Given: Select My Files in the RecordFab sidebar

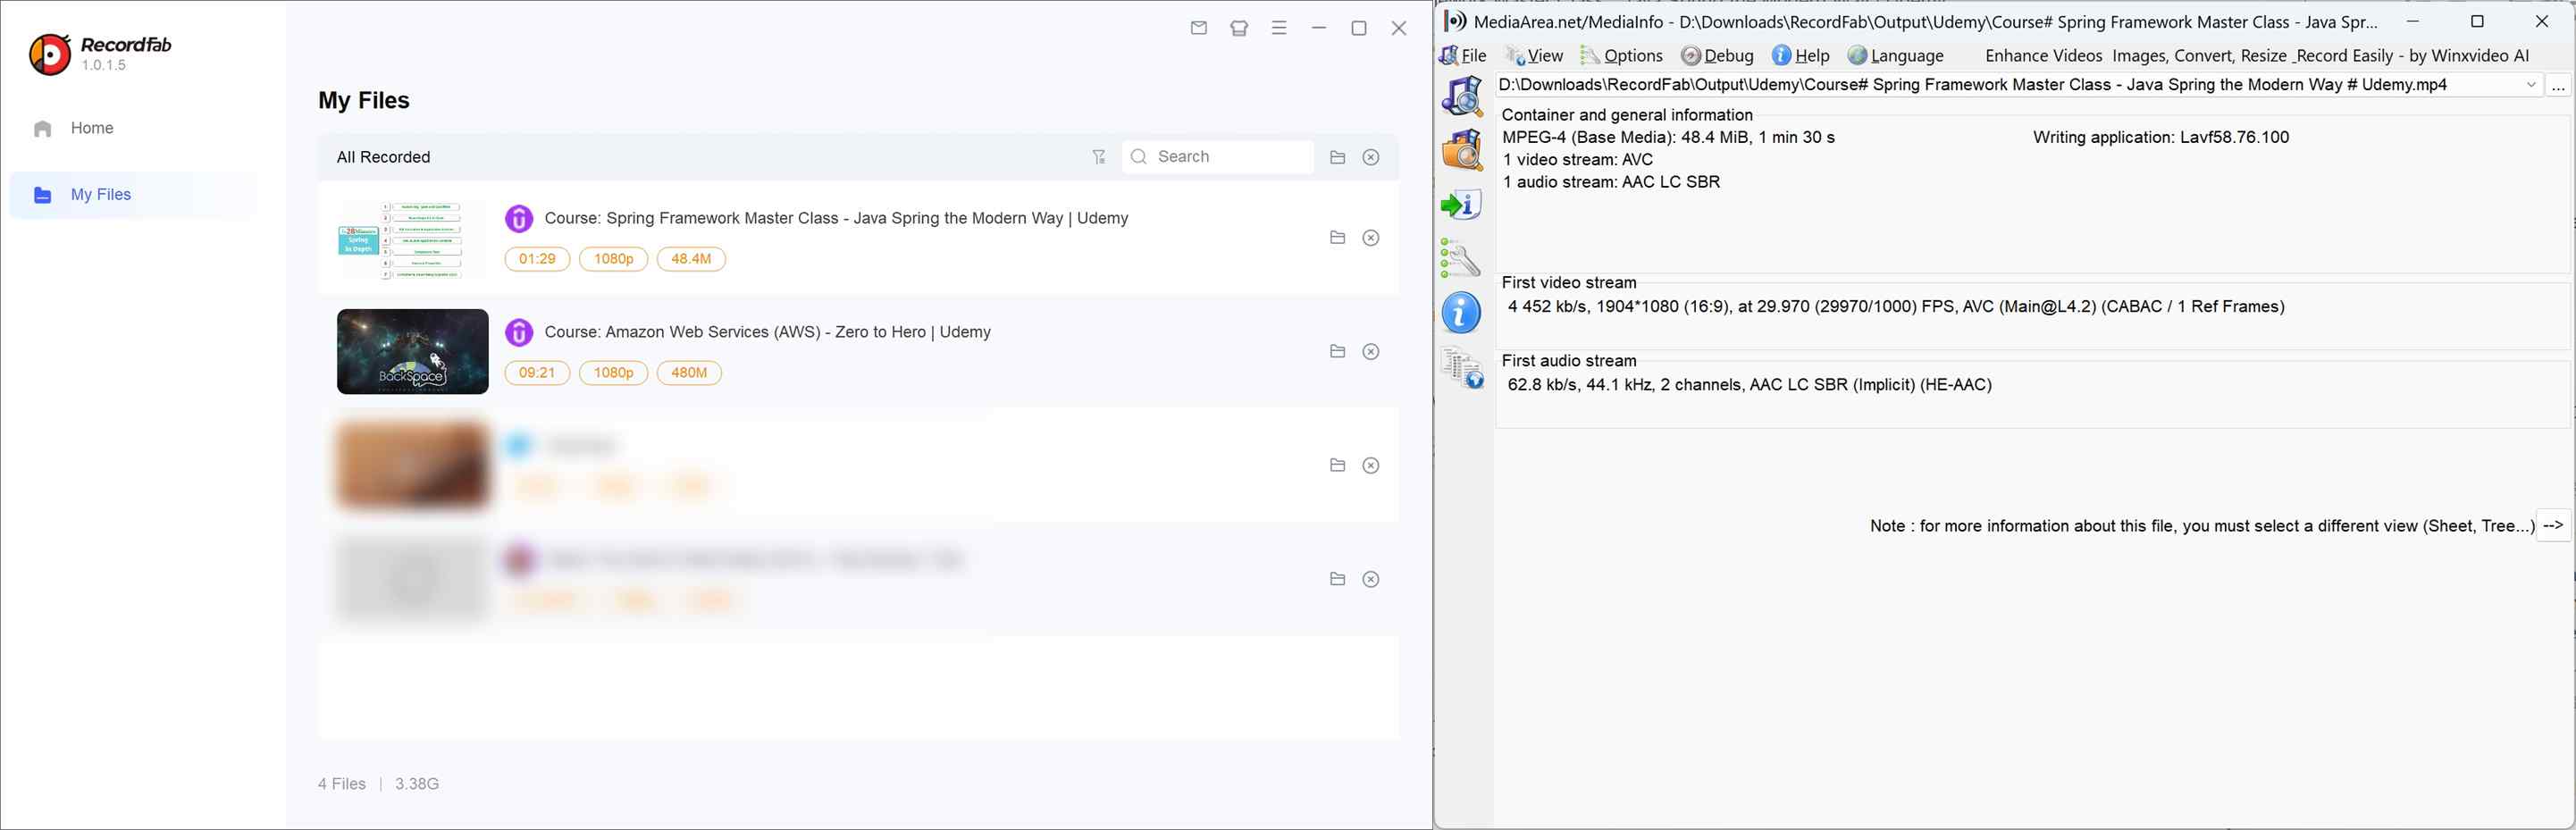Looking at the screenshot, I should 100,194.
